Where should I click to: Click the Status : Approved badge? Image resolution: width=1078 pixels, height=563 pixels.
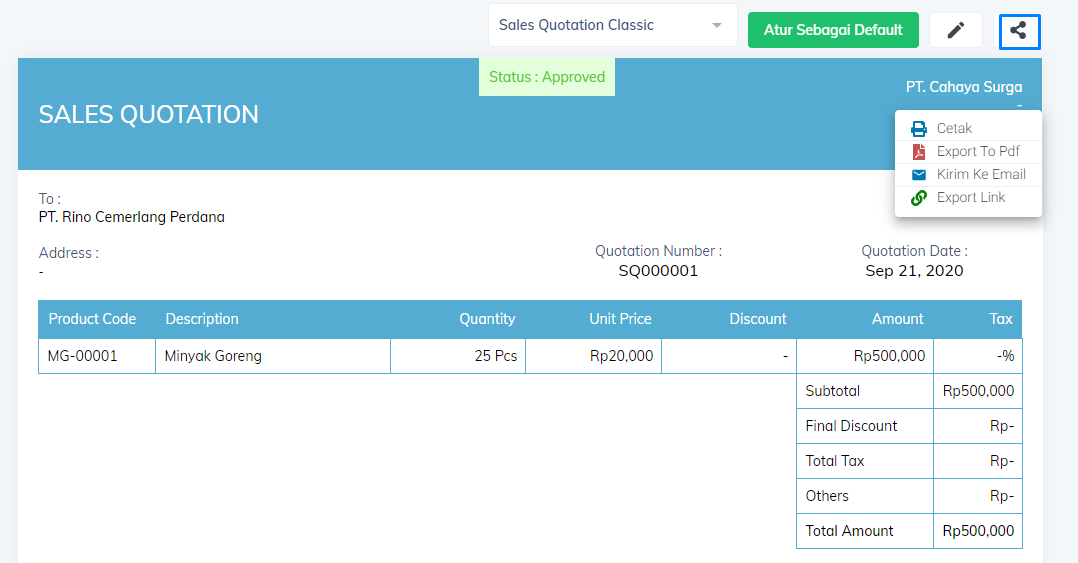tap(547, 77)
